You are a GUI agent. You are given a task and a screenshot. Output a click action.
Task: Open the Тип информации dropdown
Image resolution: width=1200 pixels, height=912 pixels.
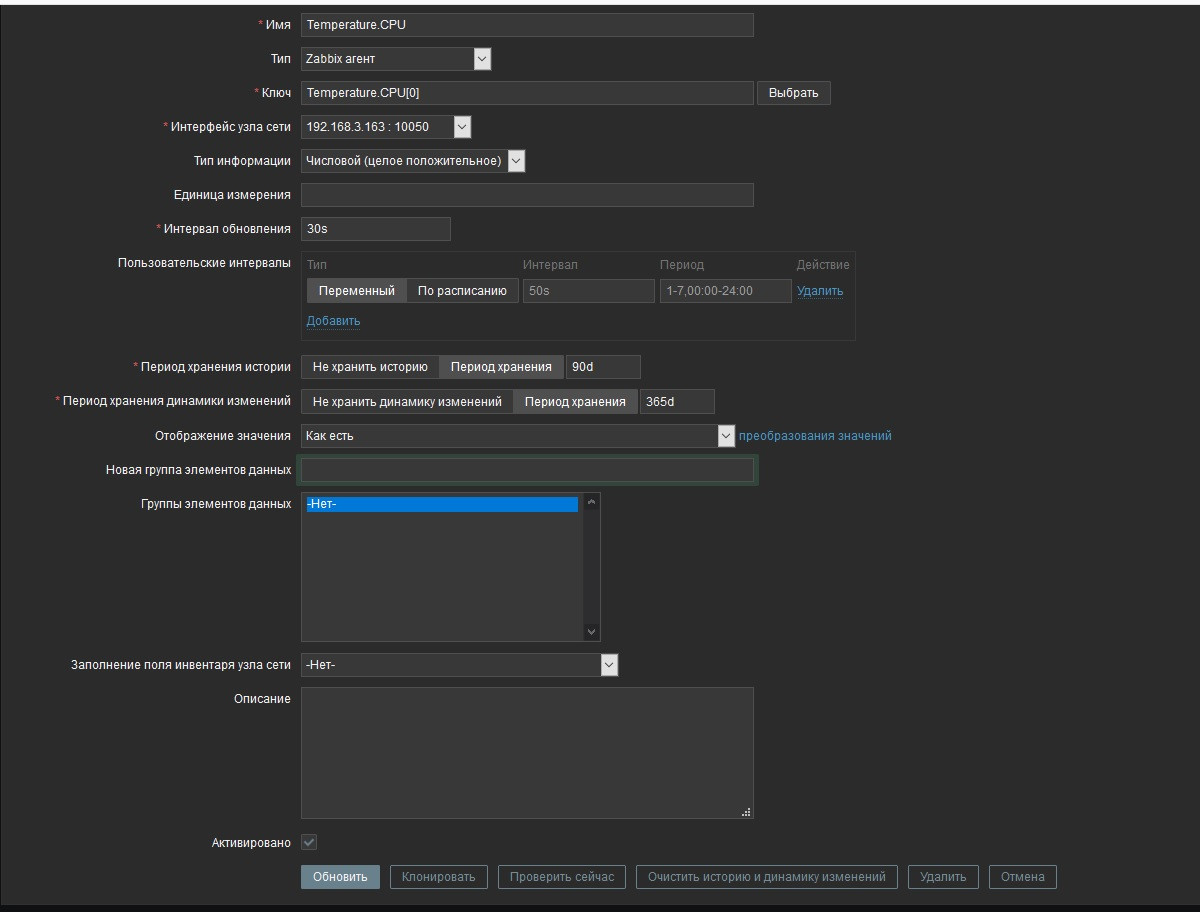(412, 161)
